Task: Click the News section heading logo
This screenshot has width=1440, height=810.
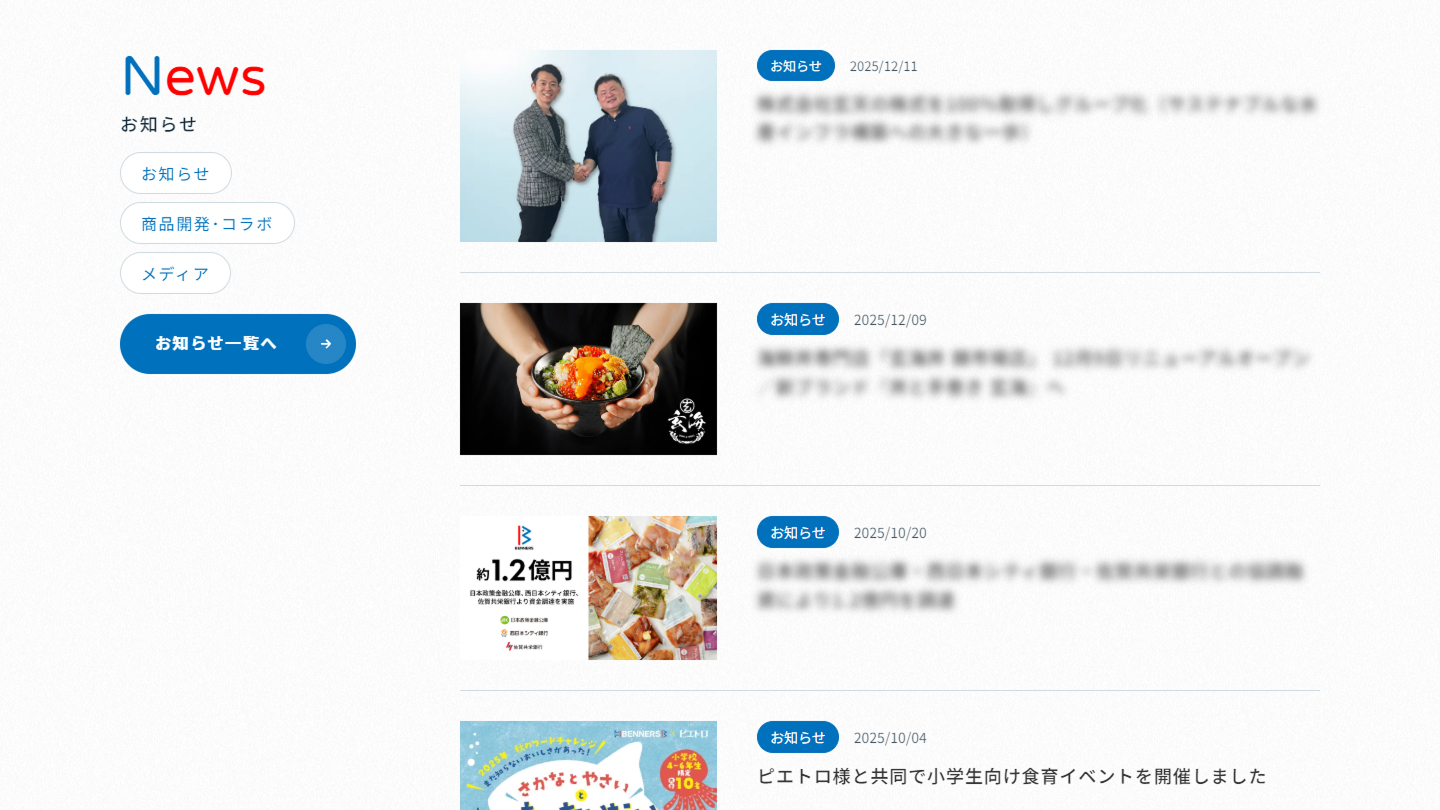Action: (194, 76)
